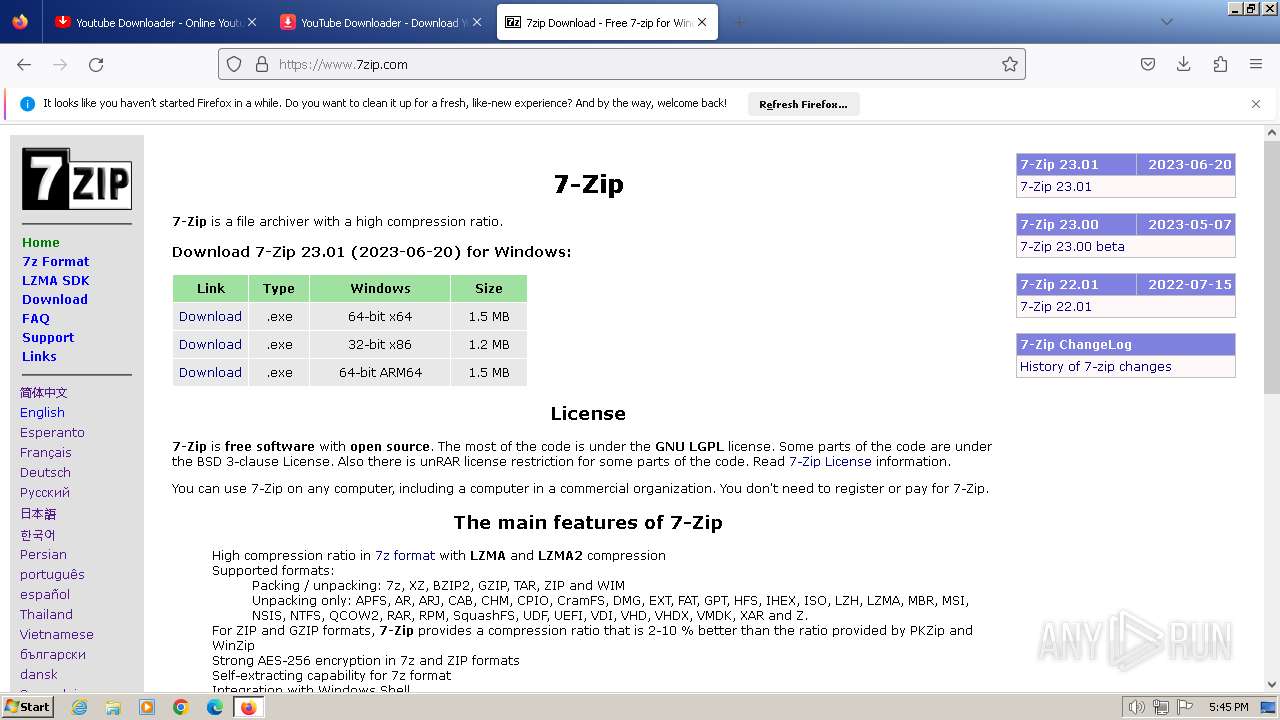View site security via the padlock icon

tap(262, 64)
